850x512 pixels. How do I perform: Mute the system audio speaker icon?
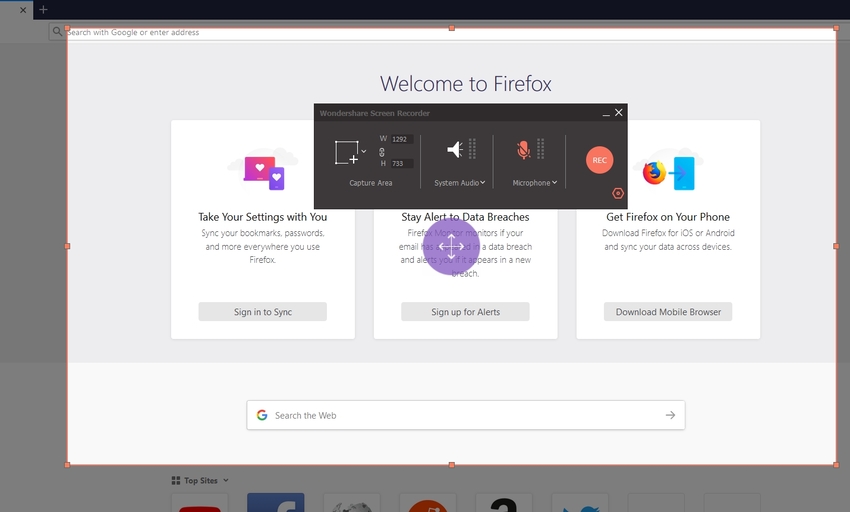(x=455, y=149)
